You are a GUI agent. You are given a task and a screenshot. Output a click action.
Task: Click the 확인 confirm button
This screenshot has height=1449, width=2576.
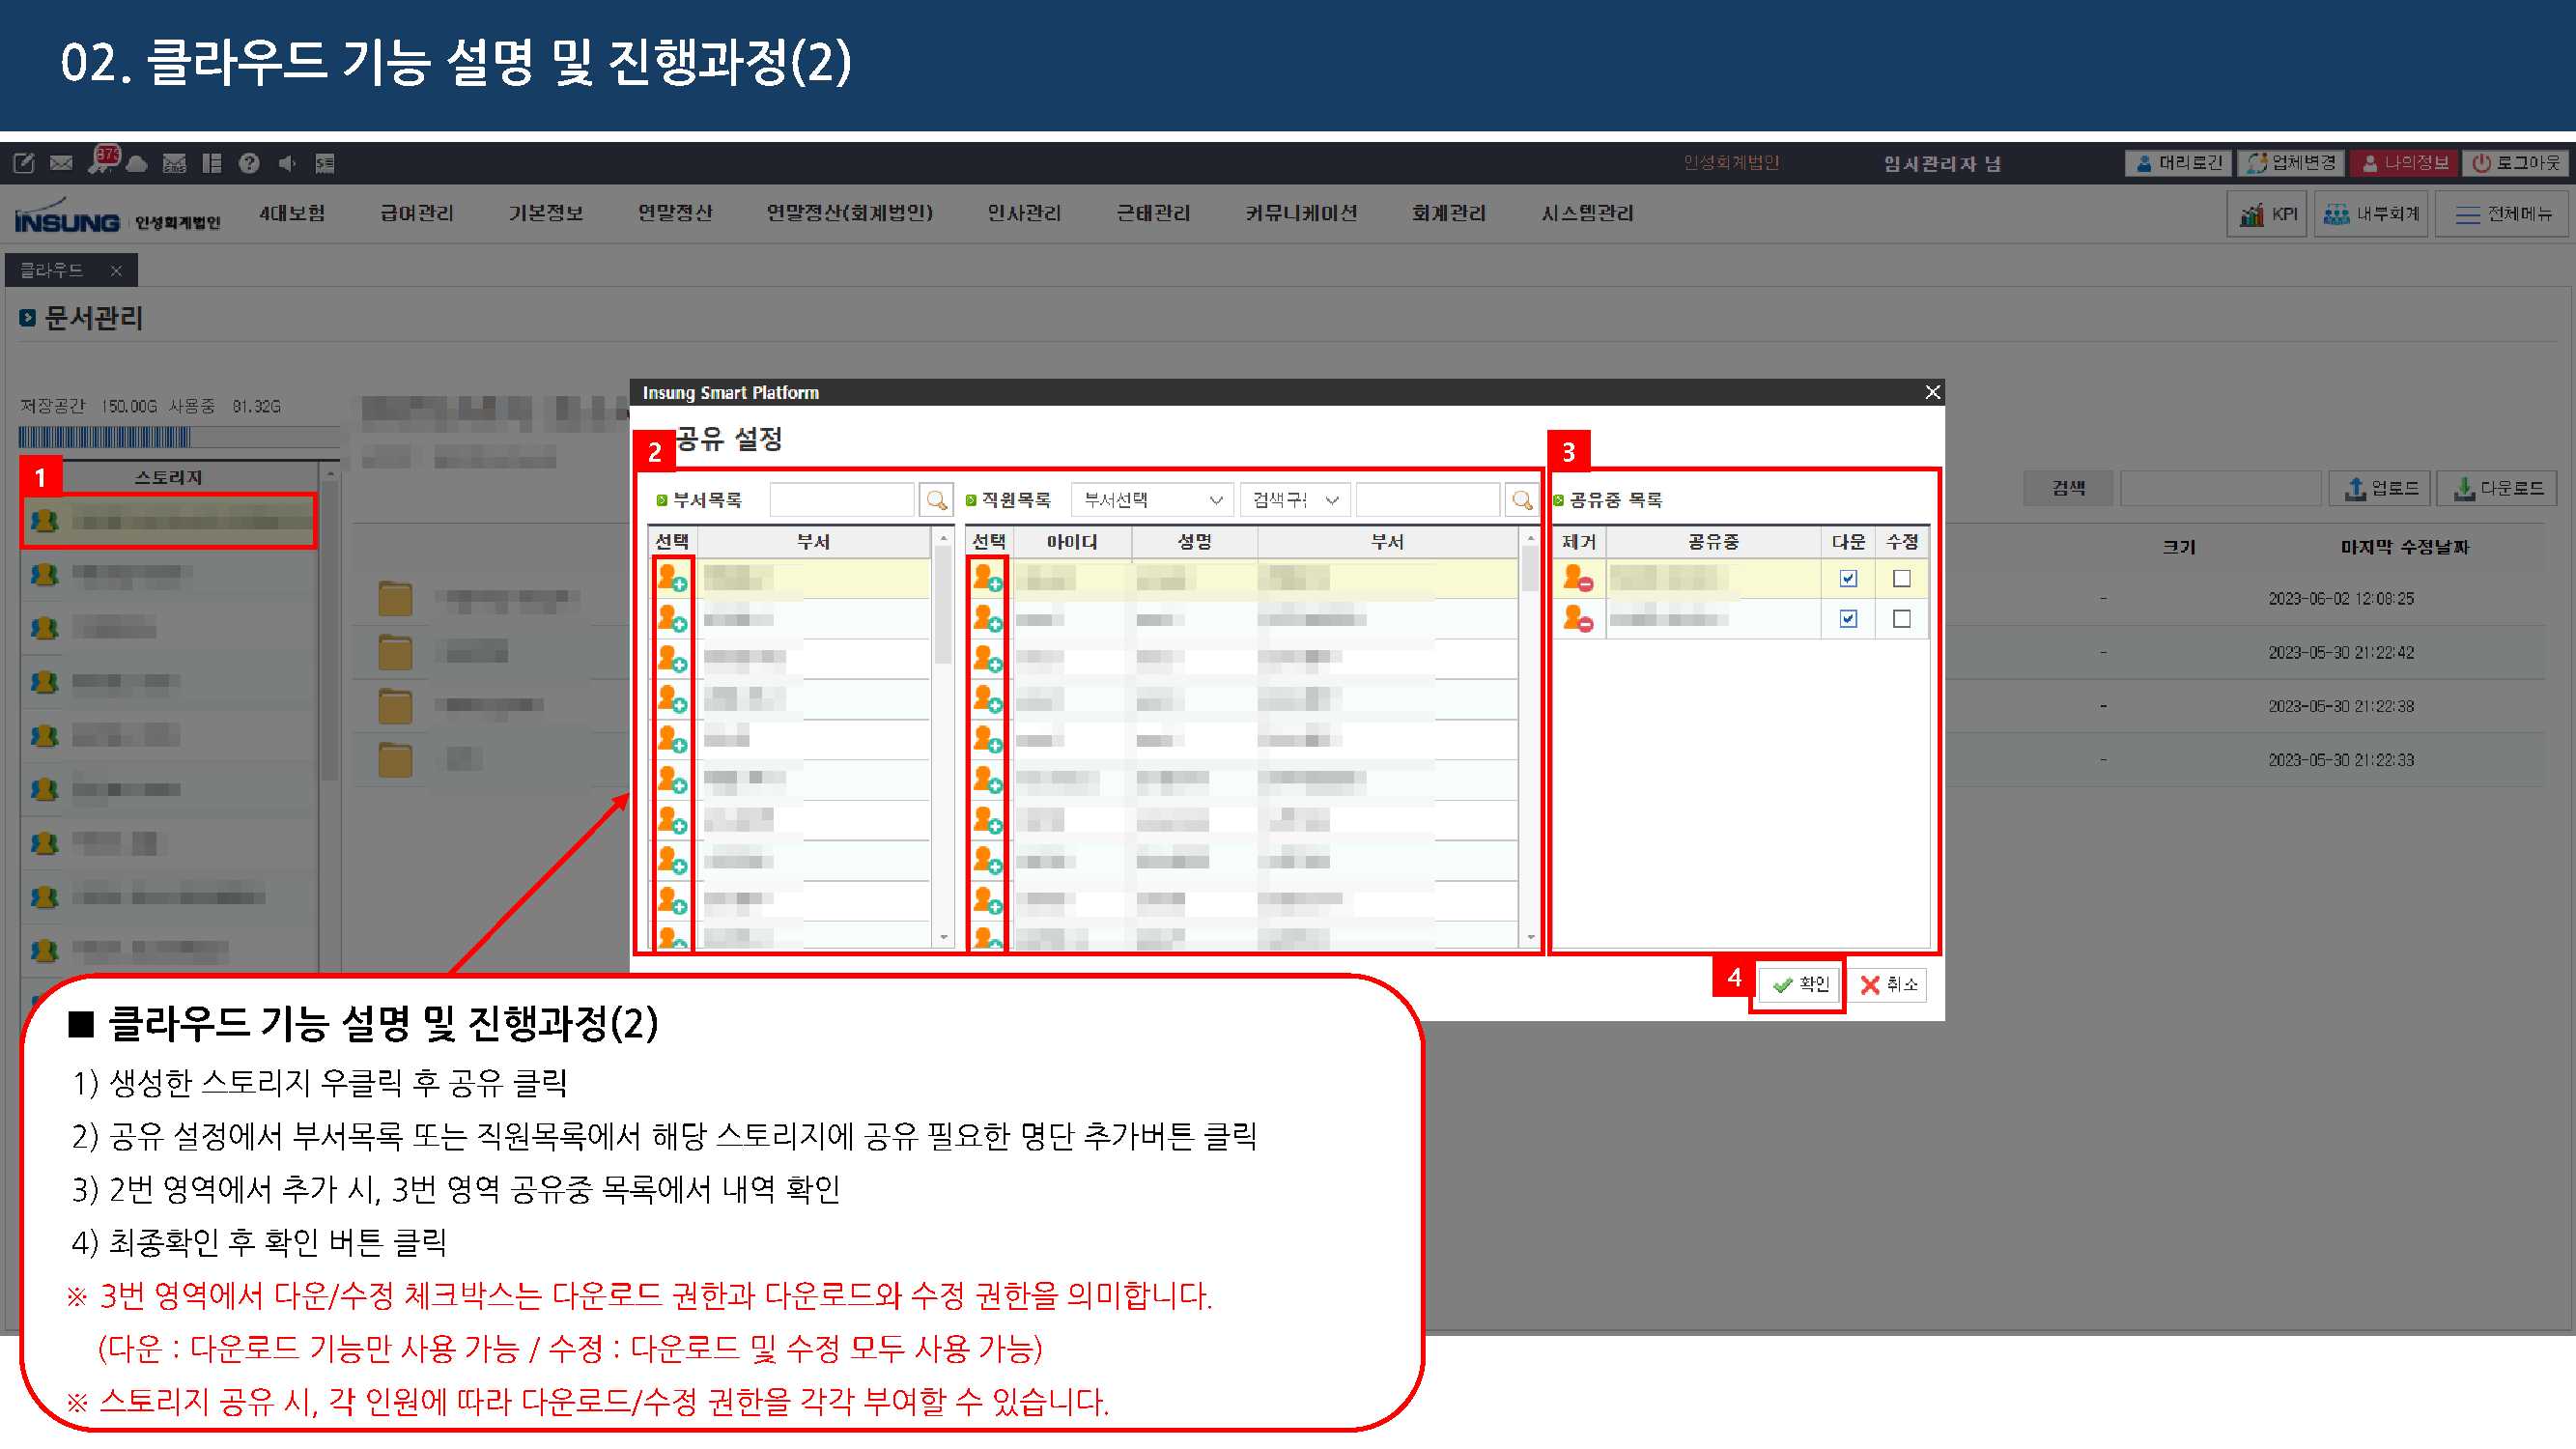click(x=1801, y=985)
